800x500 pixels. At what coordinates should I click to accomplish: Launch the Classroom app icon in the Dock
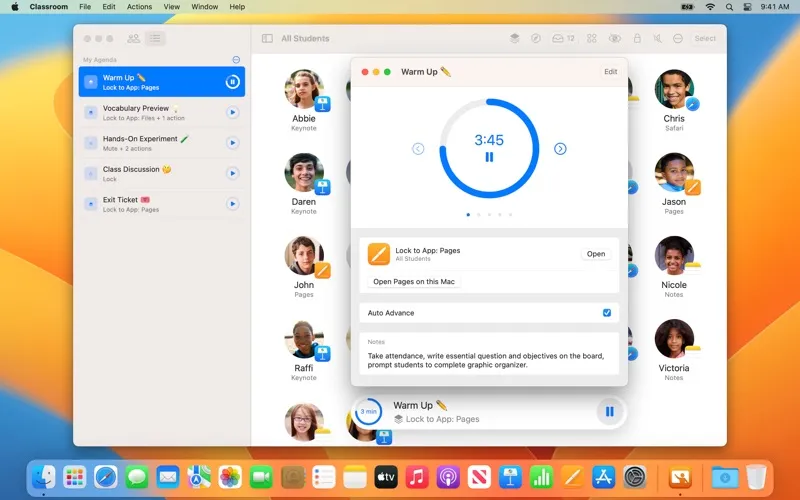[x=681, y=478]
